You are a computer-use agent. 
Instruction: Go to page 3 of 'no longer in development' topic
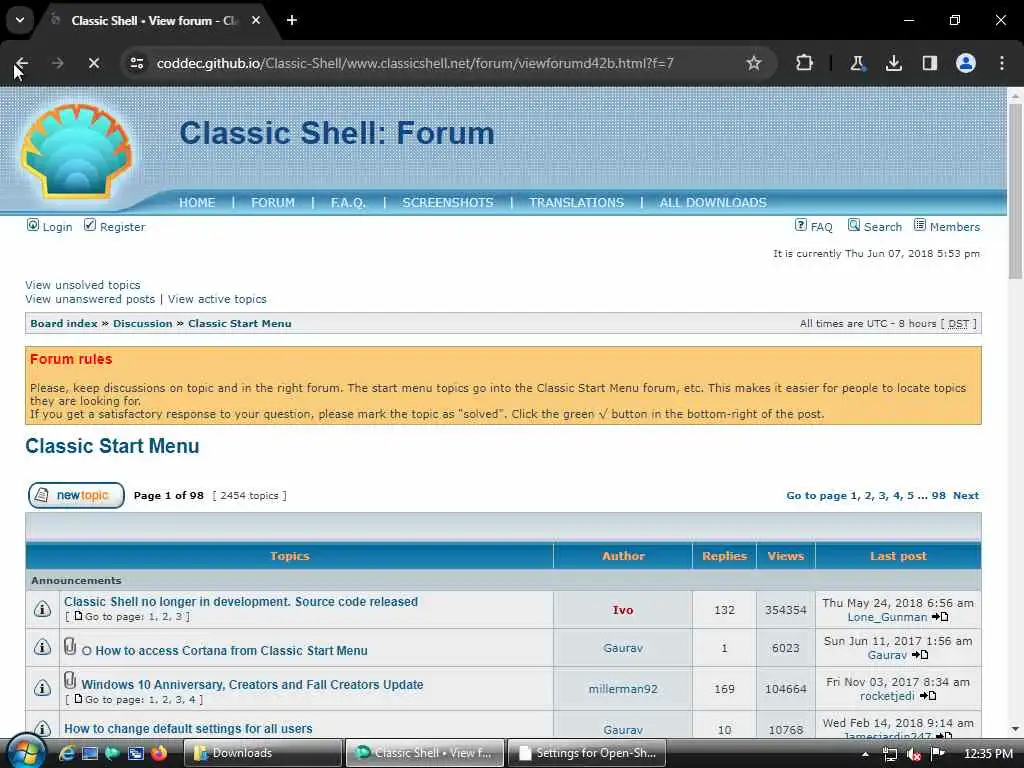point(178,616)
